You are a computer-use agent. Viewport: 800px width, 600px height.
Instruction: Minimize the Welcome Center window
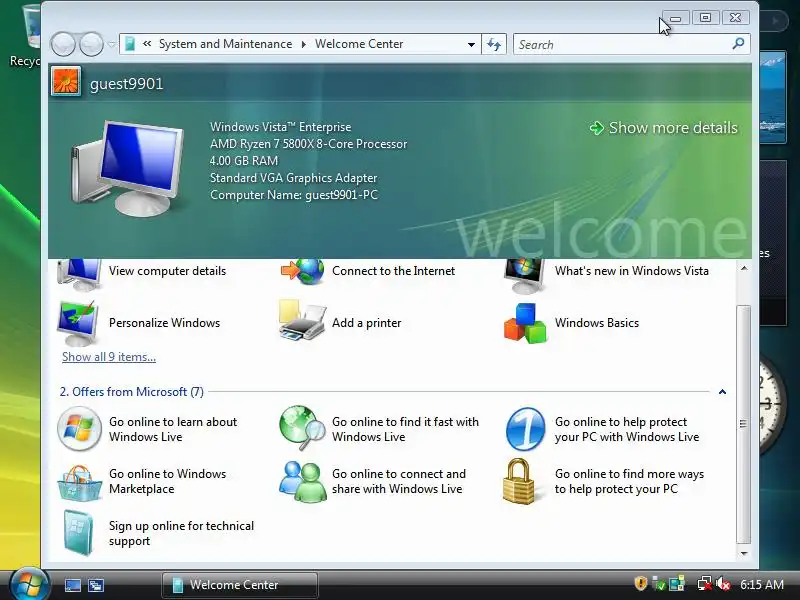(x=676, y=18)
